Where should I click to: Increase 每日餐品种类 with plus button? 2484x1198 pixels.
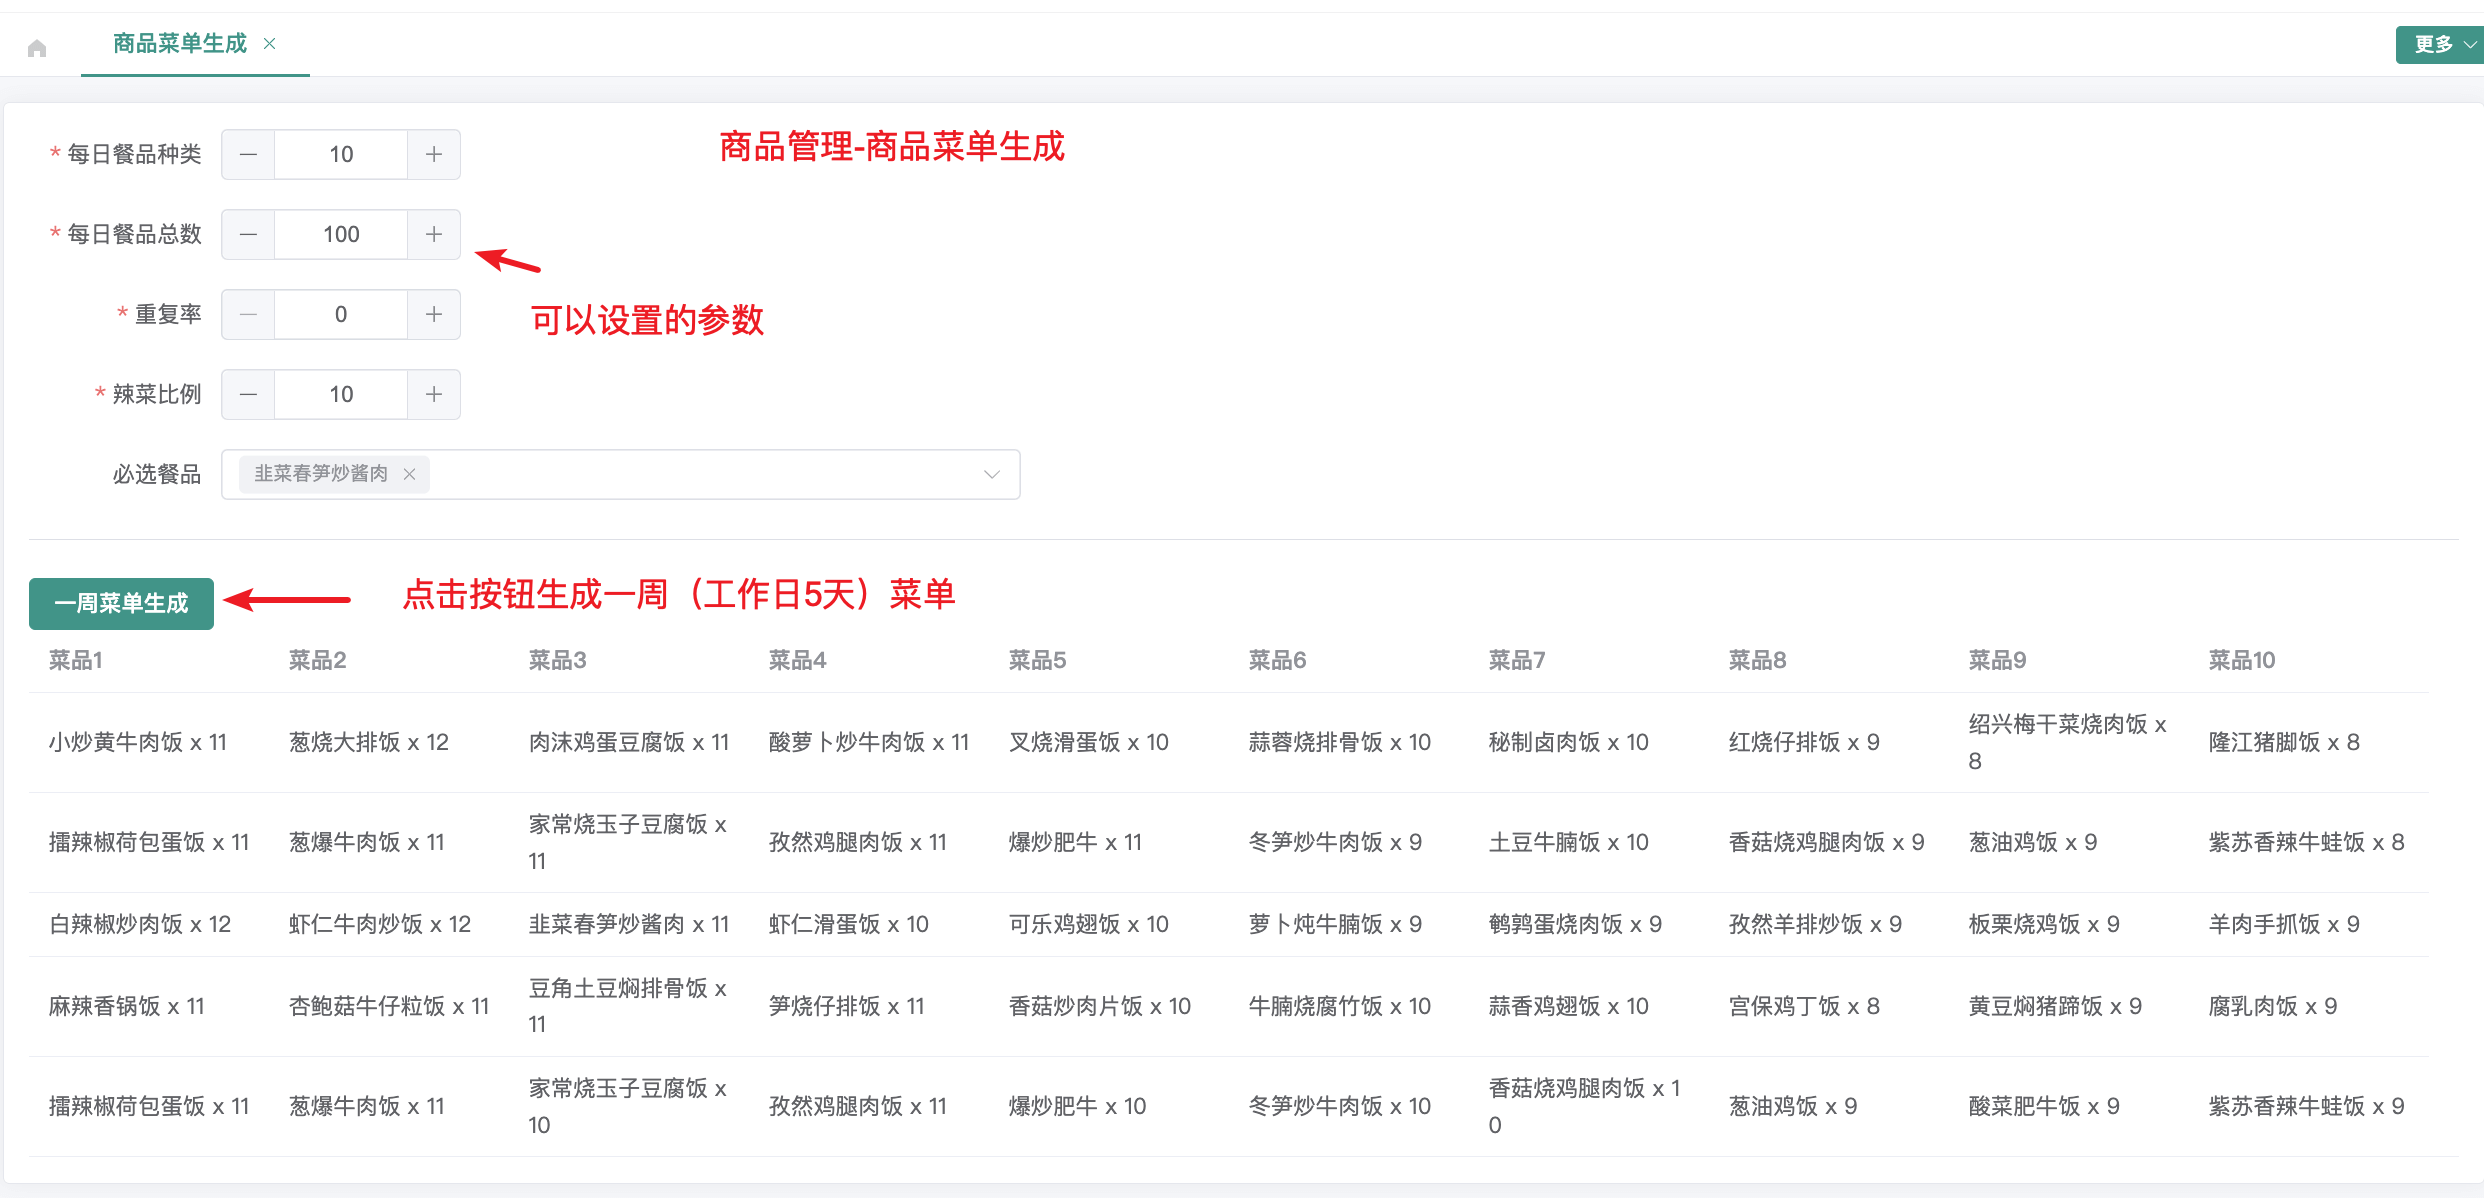pos(434,154)
